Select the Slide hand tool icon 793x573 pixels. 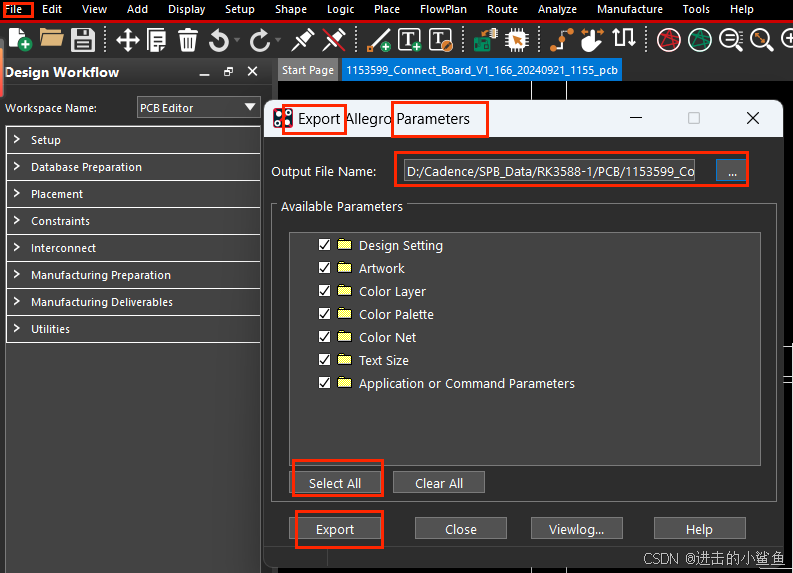pyautogui.click(x=592, y=40)
